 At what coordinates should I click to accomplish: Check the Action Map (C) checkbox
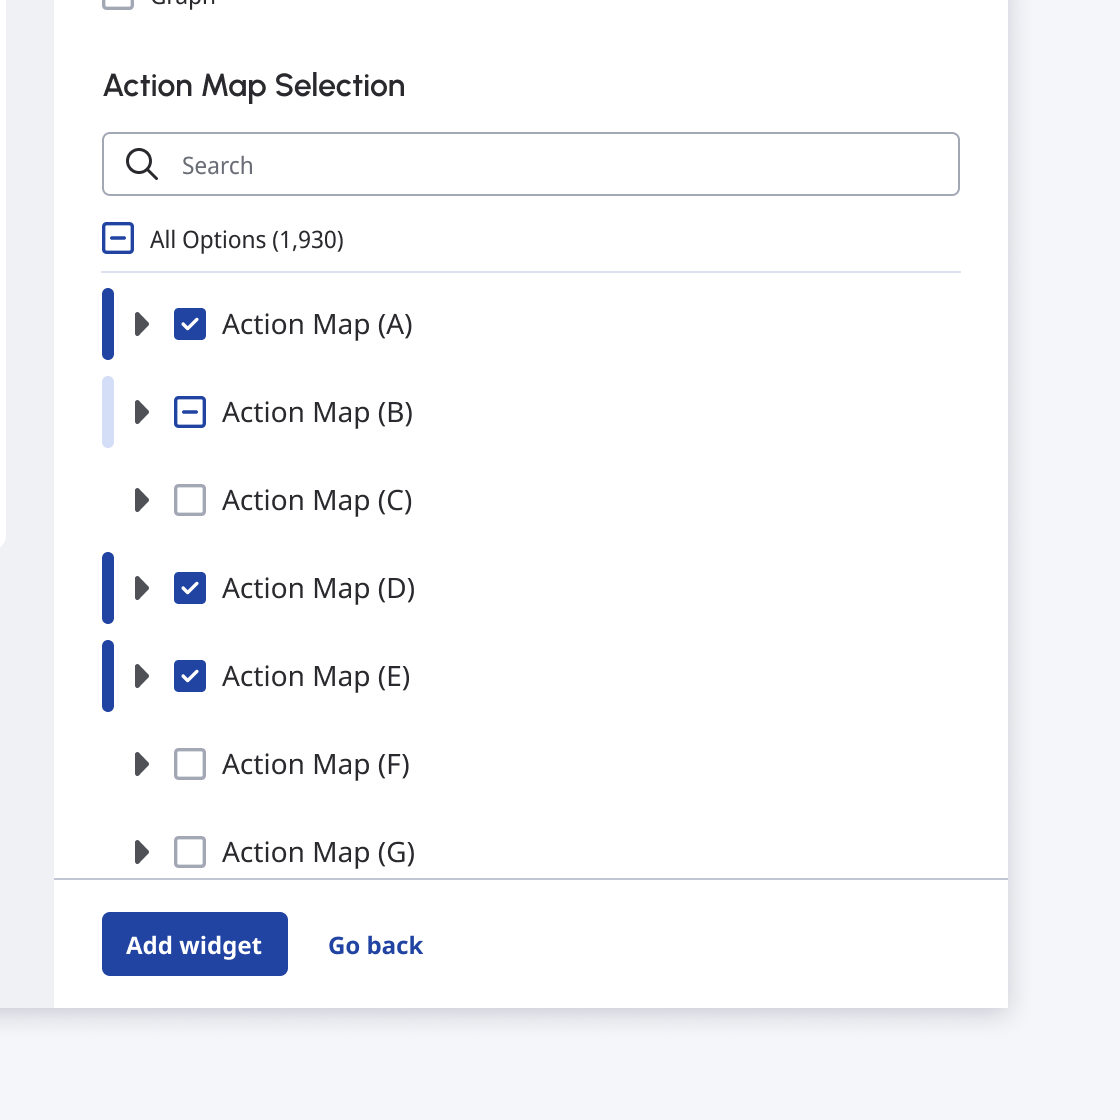coord(190,500)
